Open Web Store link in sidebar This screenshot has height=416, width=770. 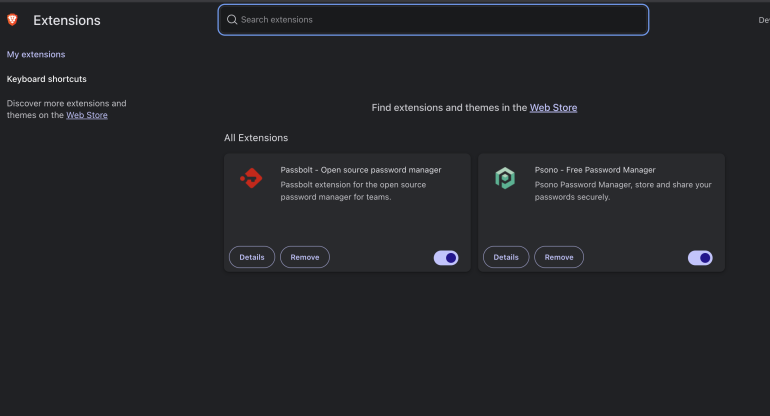click(87, 115)
